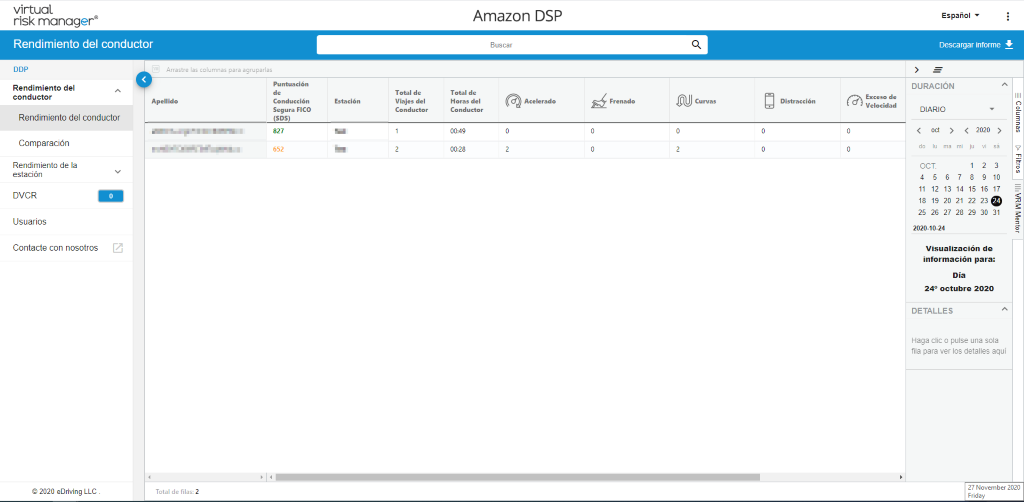Viewport: 1024px width, 502px height.
Task: Select October 7 in the calendar
Action: pos(959,177)
